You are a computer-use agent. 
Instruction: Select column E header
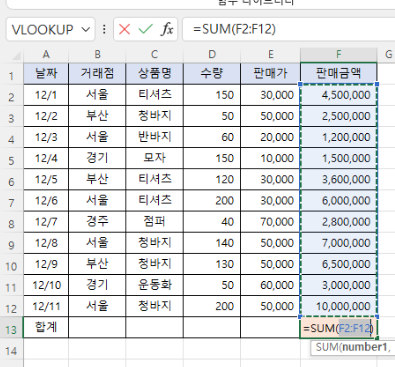coord(270,54)
